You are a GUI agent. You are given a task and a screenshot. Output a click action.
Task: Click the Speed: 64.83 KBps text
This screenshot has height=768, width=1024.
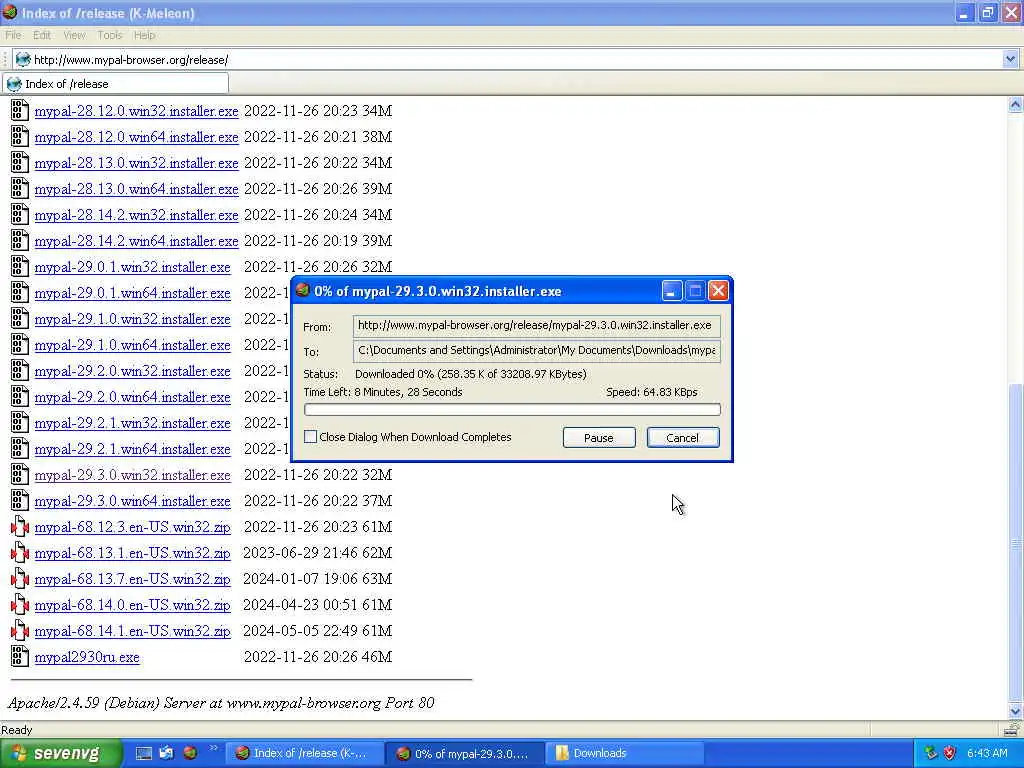(652, 392)
